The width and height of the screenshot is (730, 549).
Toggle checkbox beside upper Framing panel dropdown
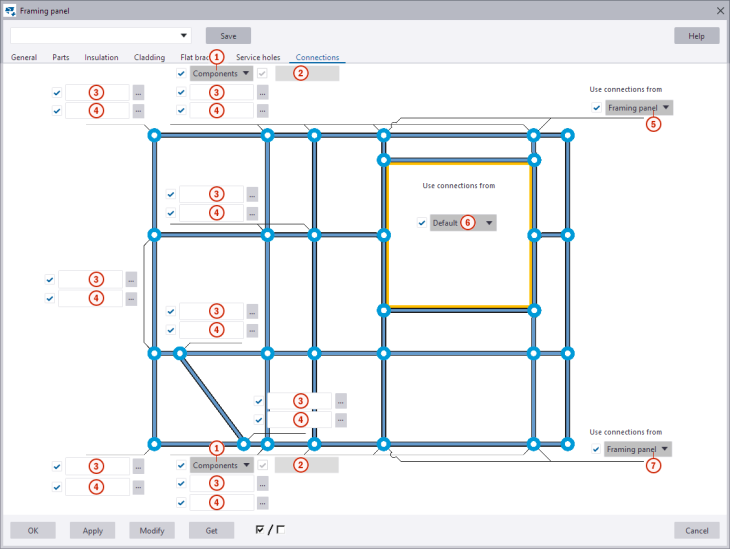596,108
